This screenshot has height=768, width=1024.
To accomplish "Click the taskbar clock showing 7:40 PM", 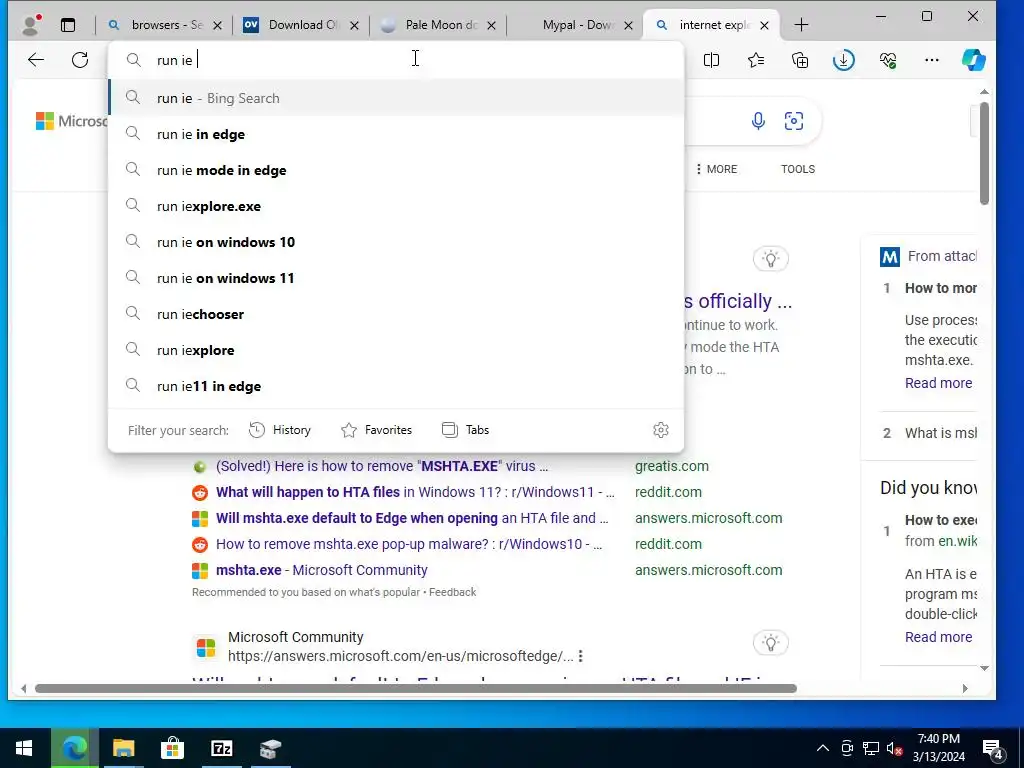I will (x=938, y=748).
